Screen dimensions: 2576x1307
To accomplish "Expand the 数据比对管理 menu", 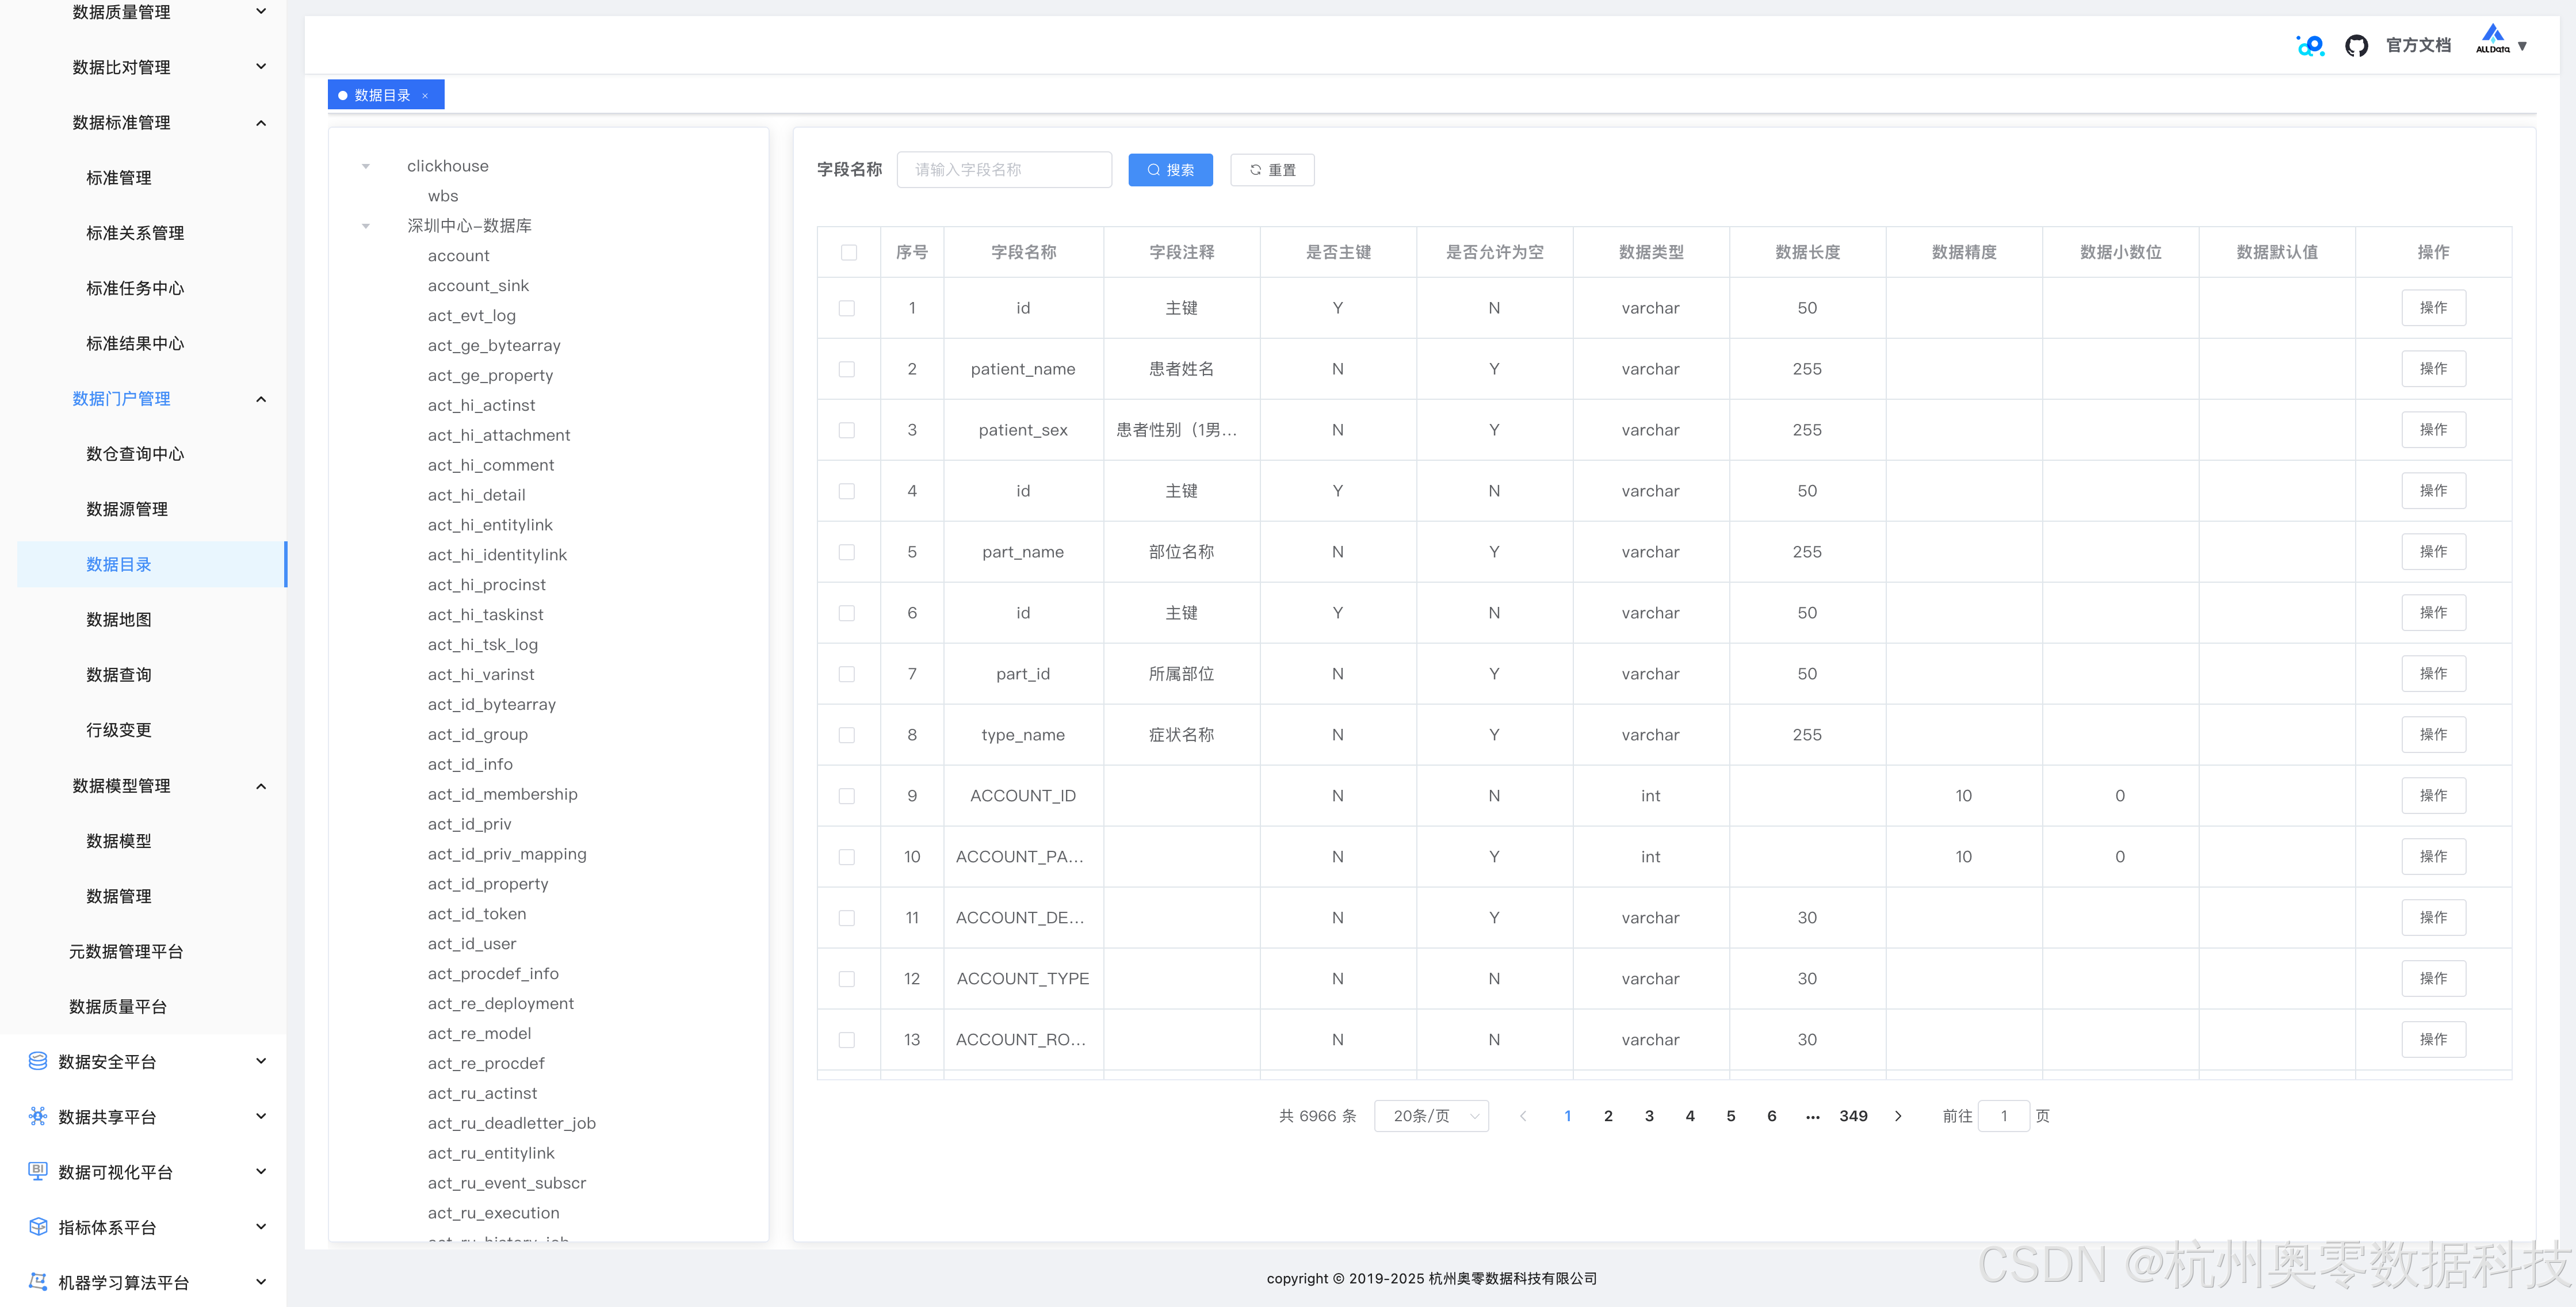I will [x=261, y=67].
